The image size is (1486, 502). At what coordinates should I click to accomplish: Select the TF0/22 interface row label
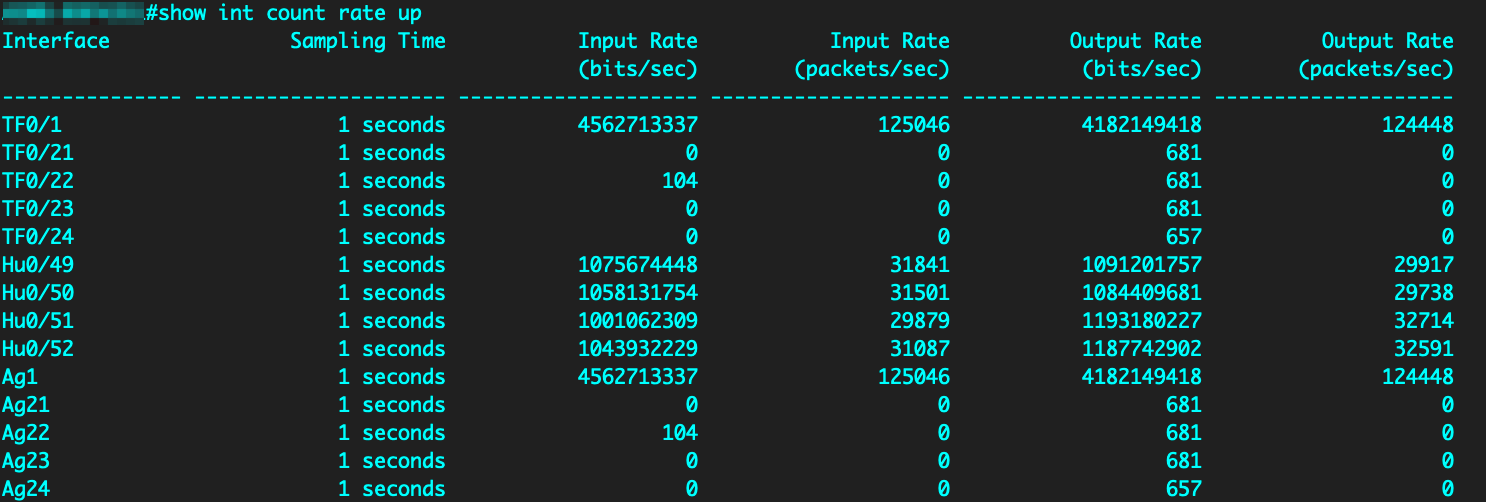(37, 181)
